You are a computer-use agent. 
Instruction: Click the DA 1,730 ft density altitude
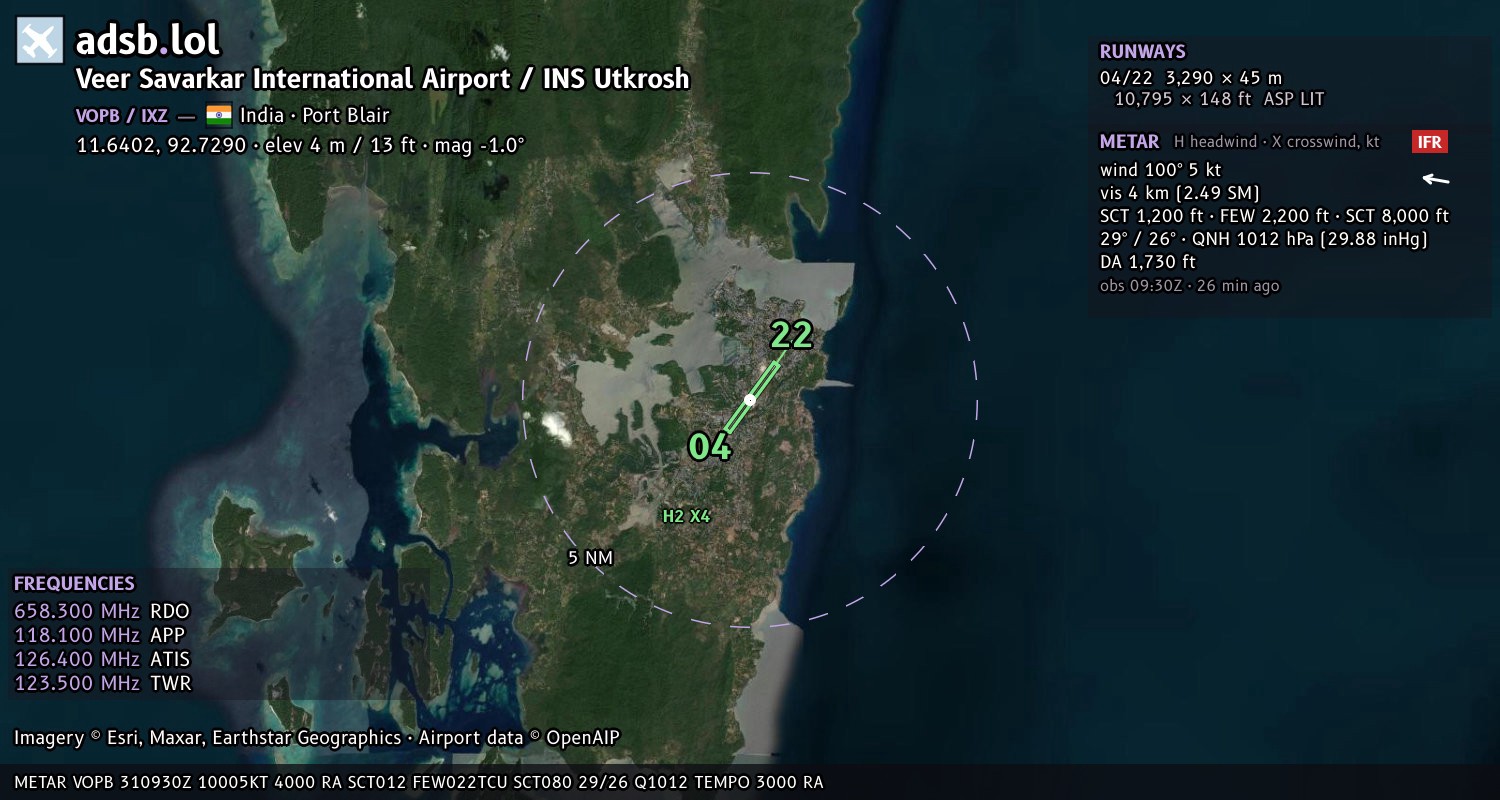1148,262
